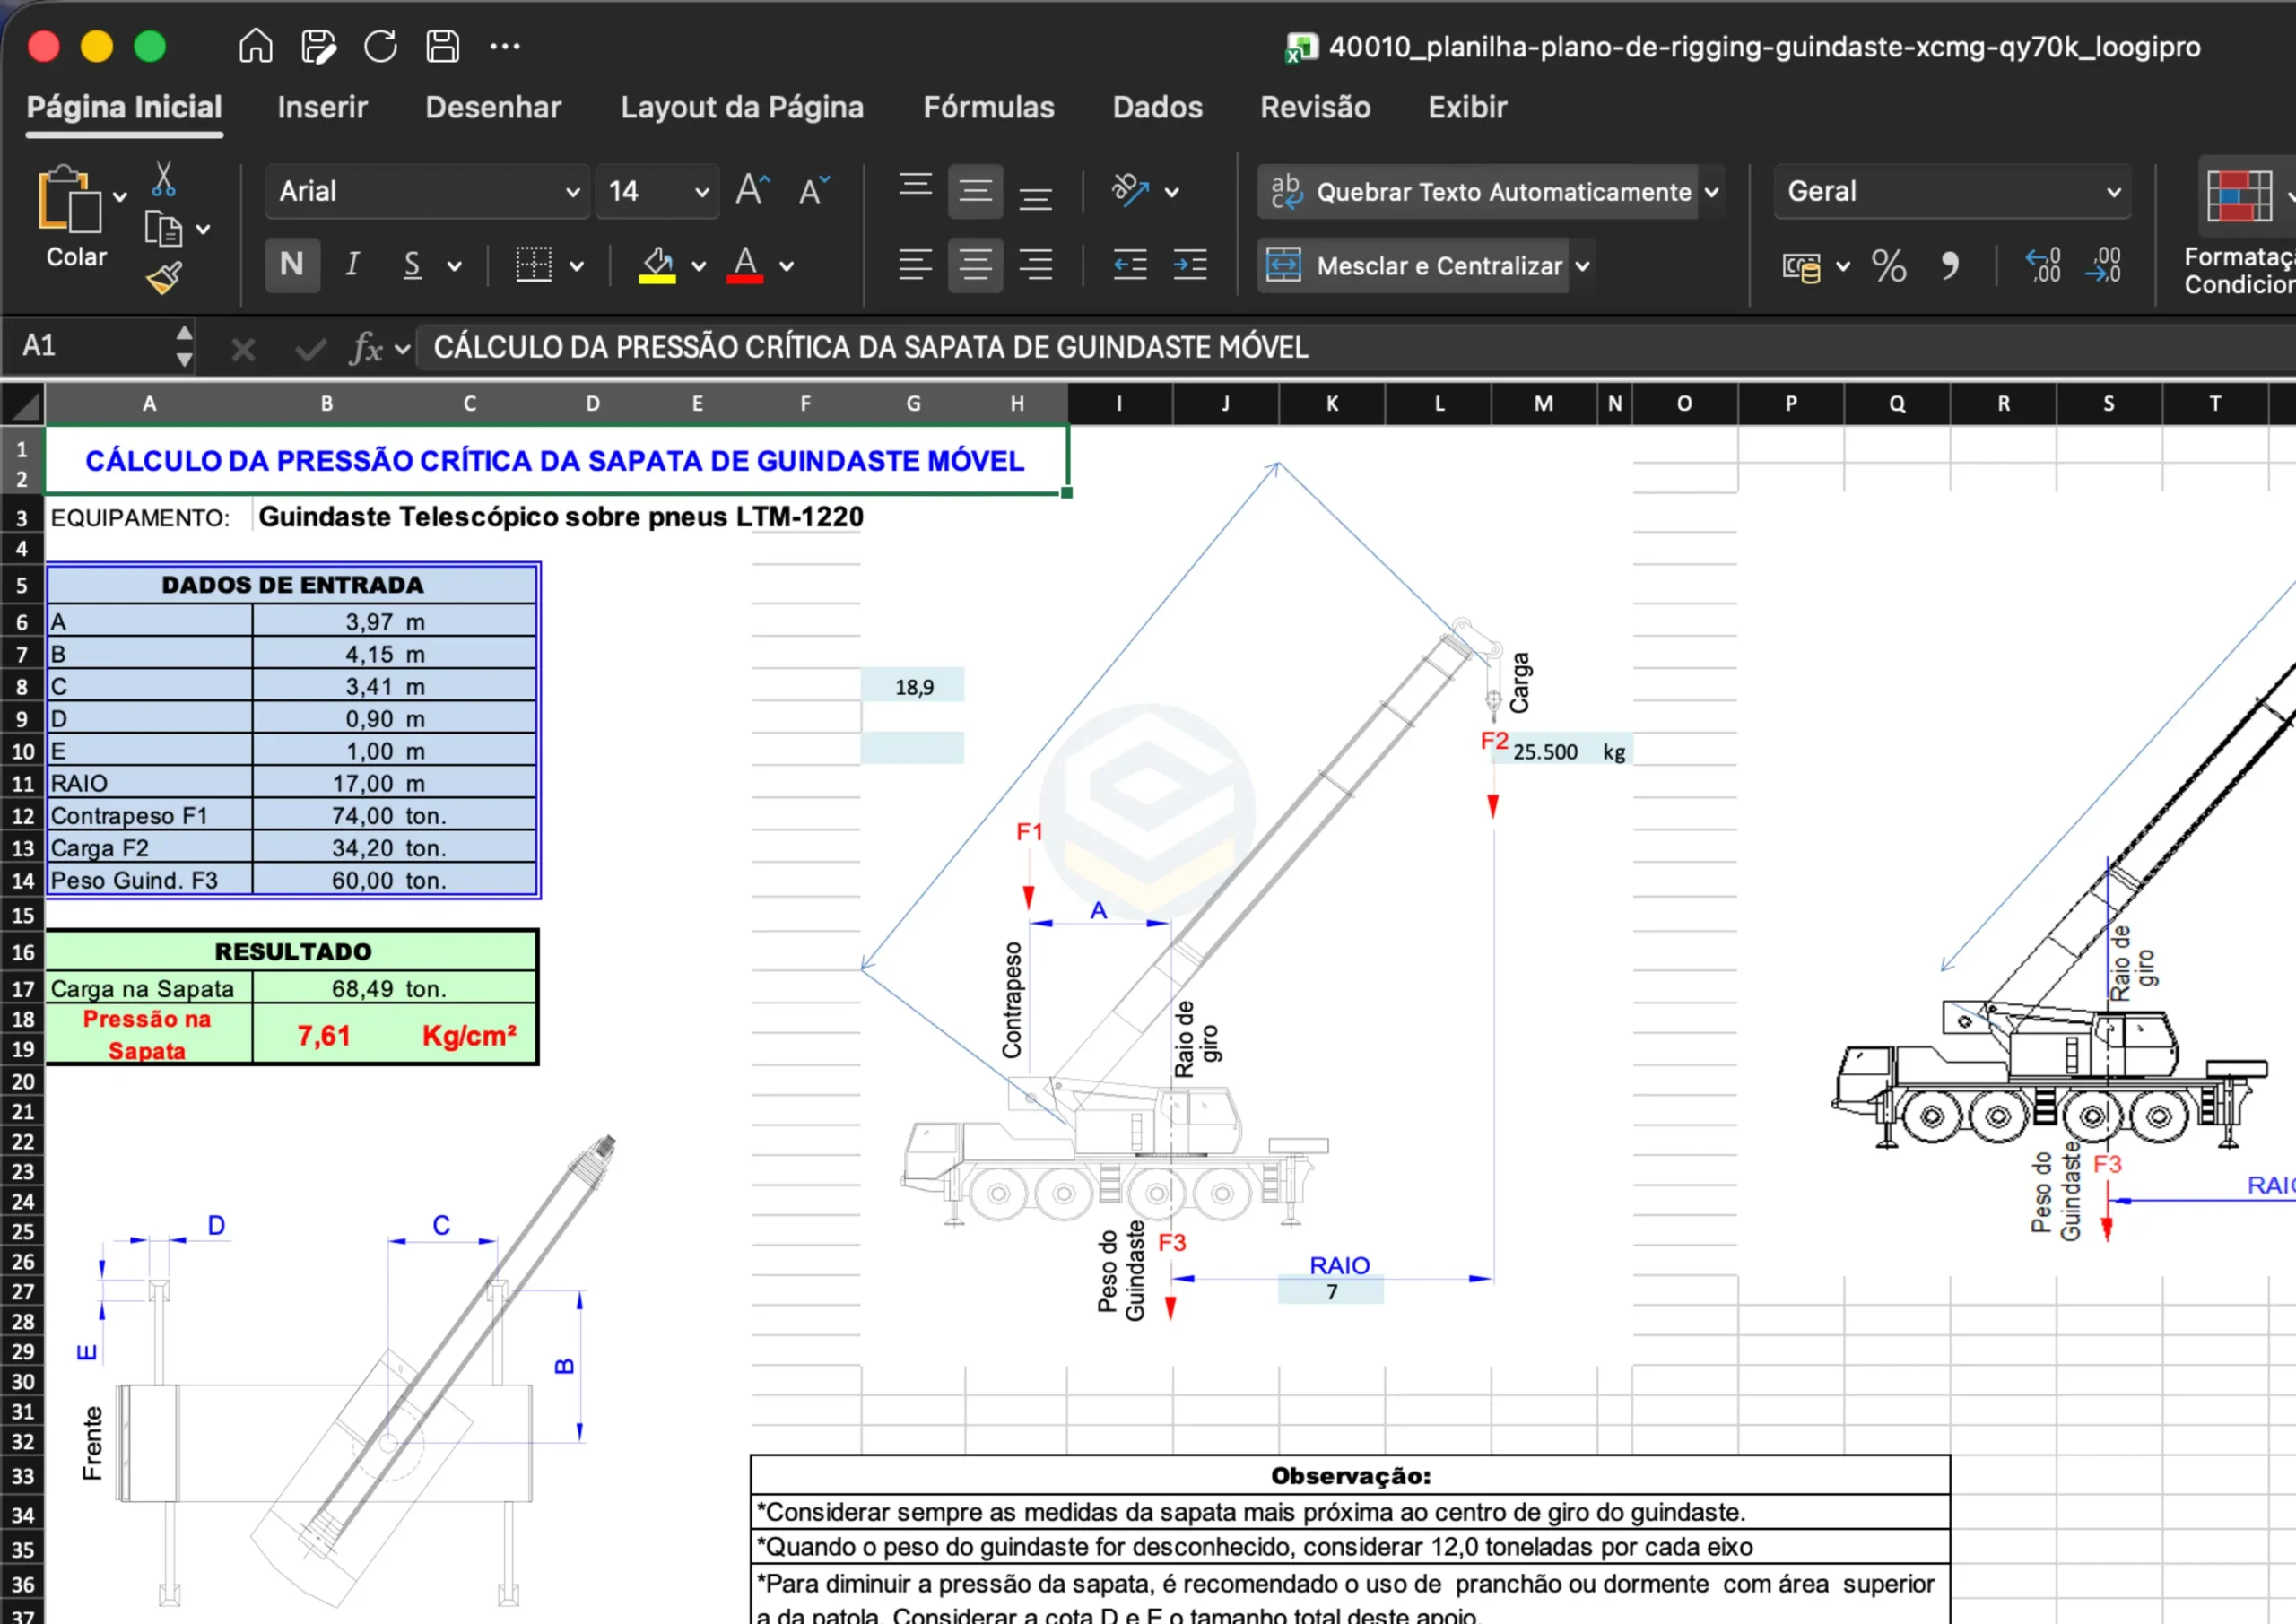Center text horizontally
Viewport: 2296px width, 1624px height.
click(975, 265)
